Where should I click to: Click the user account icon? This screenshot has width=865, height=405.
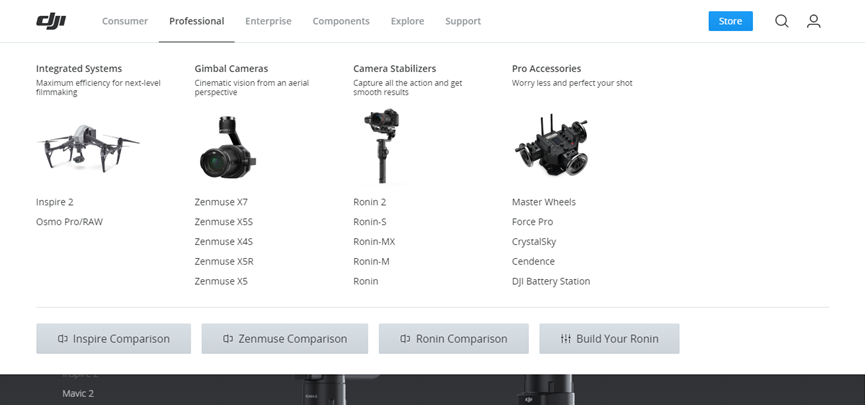813,21
